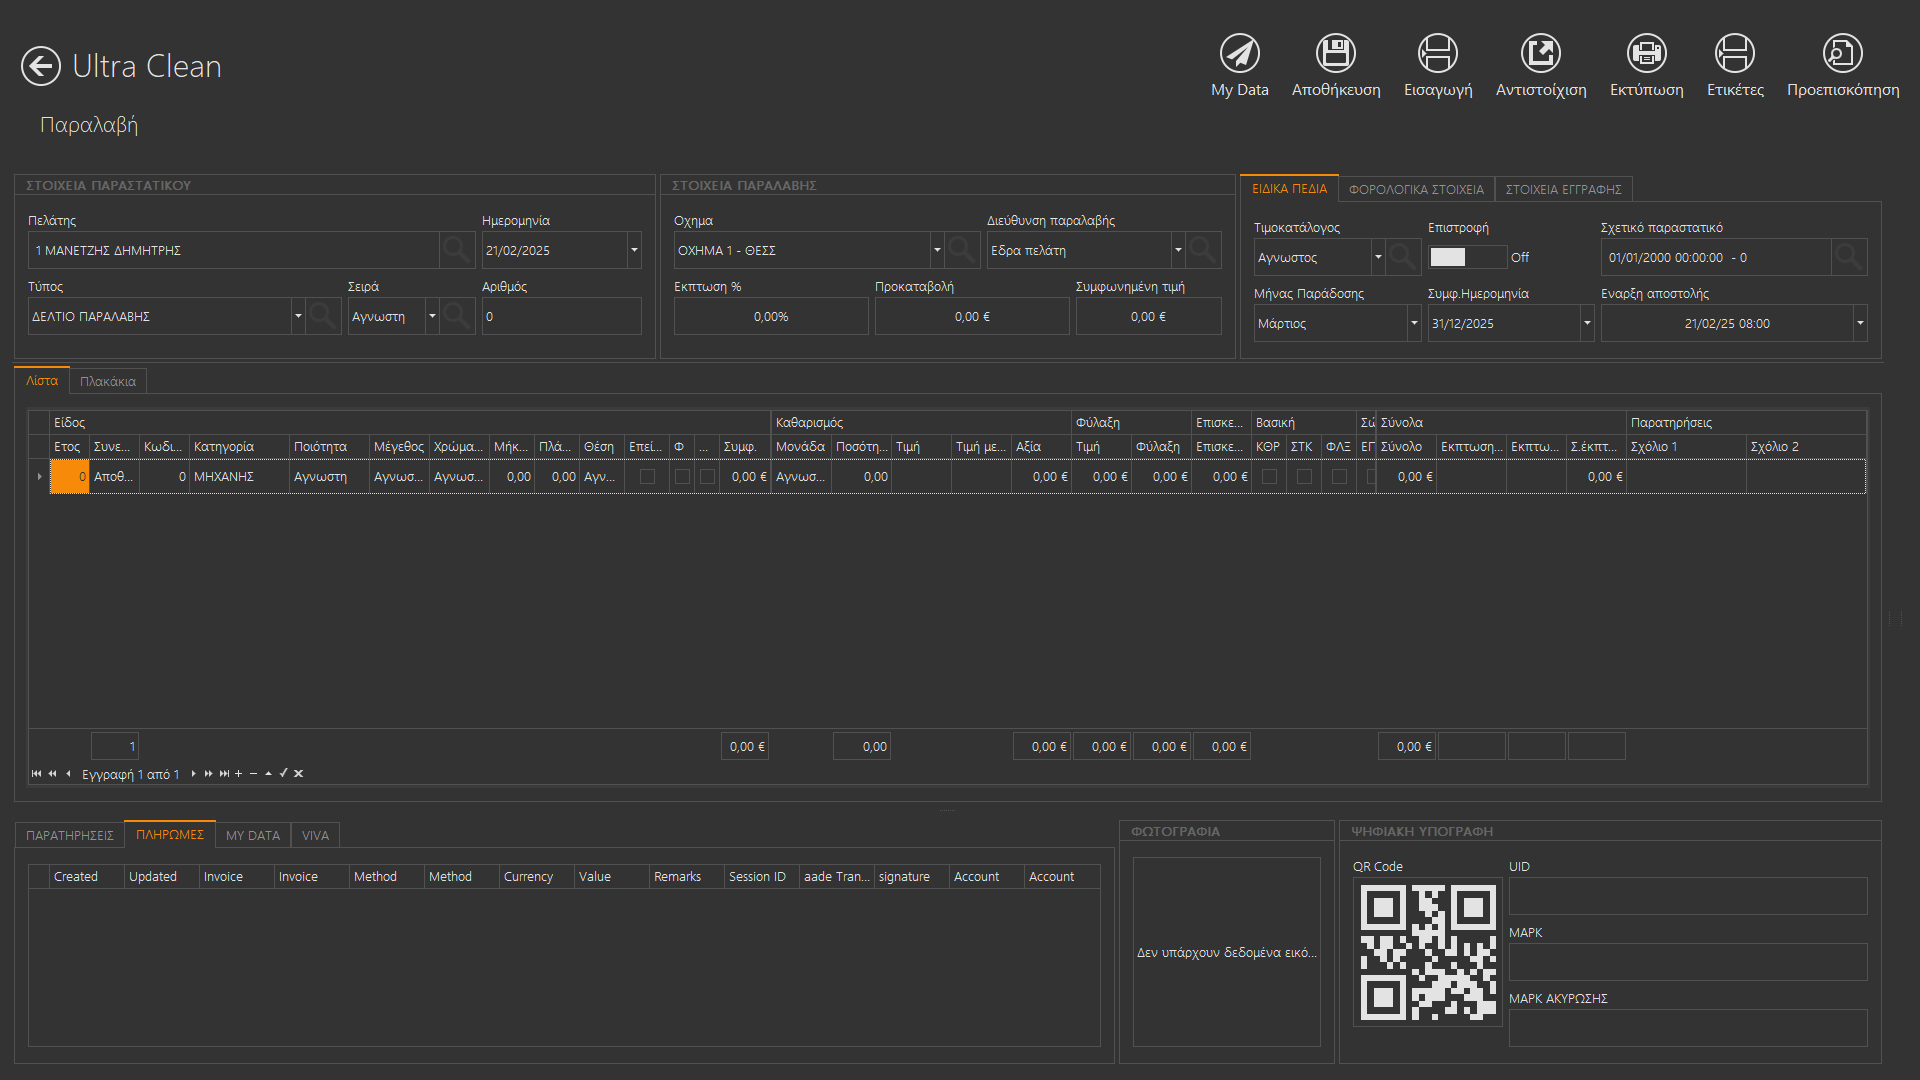This screenshot has width=1920, height=1080.
Task: Switch to the Πλακάκια tab
Action: [x=107, y=381]
